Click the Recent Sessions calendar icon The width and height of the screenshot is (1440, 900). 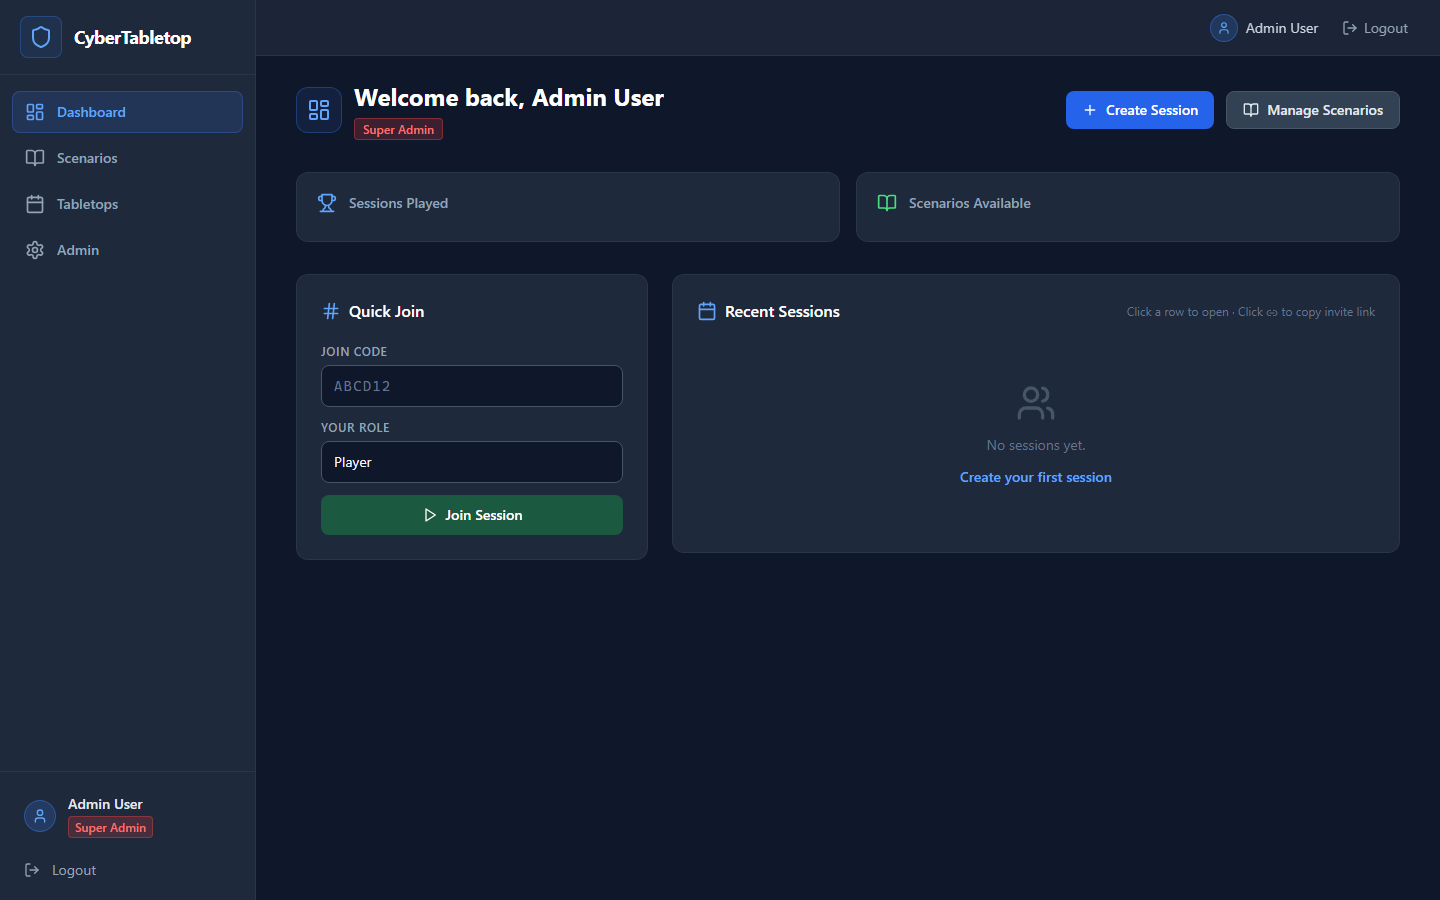pos(707,311)
